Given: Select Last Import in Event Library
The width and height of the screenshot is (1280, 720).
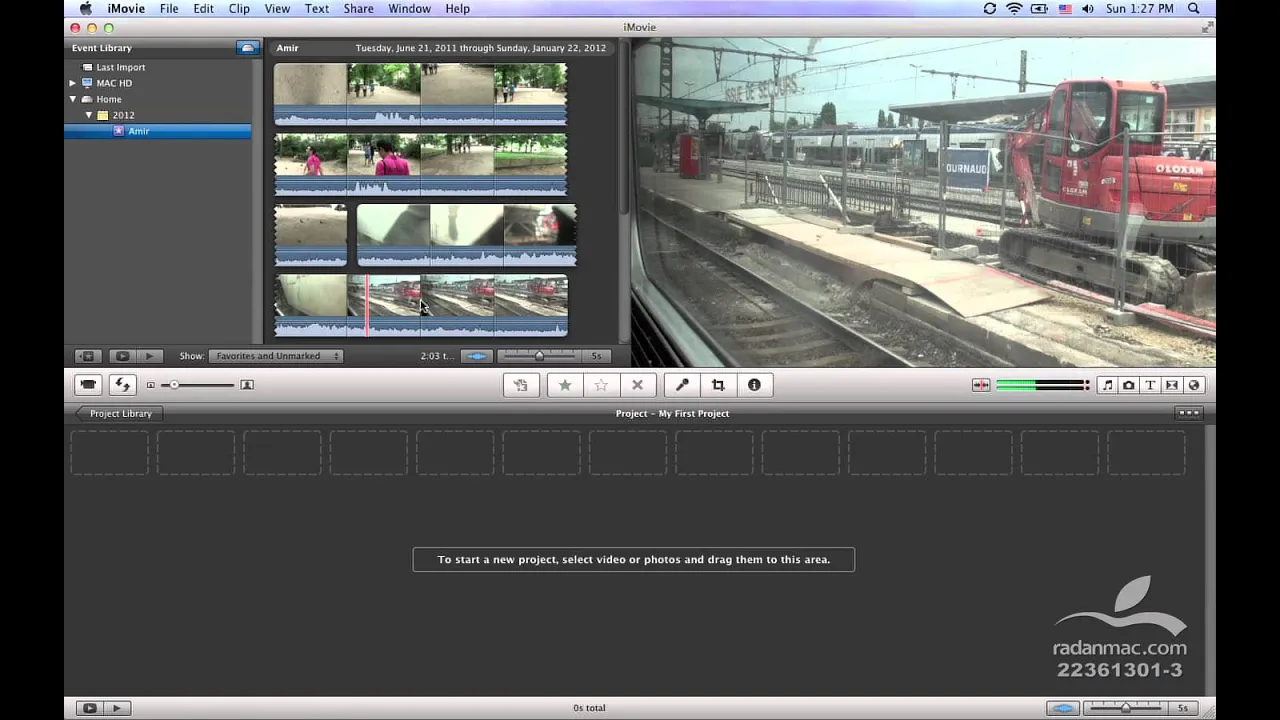Looking at the screenshot, I should (x=120, y=67).
